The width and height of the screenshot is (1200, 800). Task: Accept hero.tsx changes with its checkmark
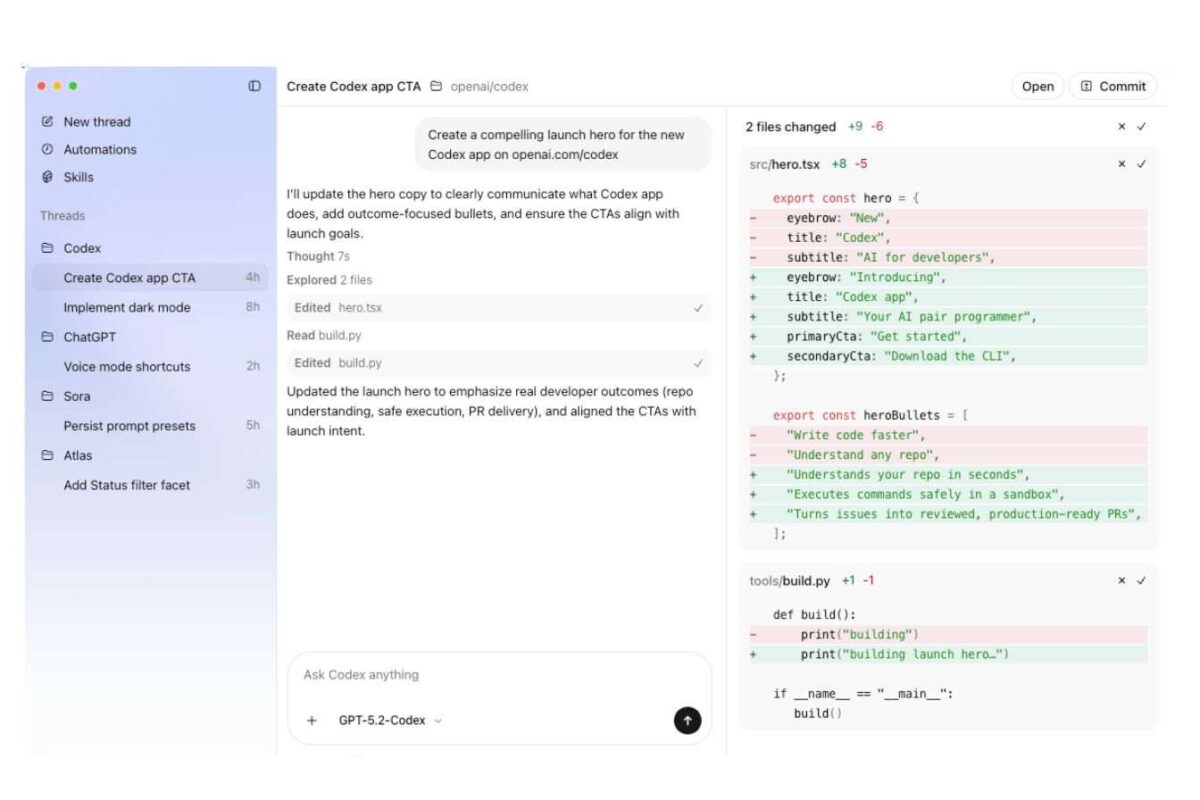[1141, 164]
